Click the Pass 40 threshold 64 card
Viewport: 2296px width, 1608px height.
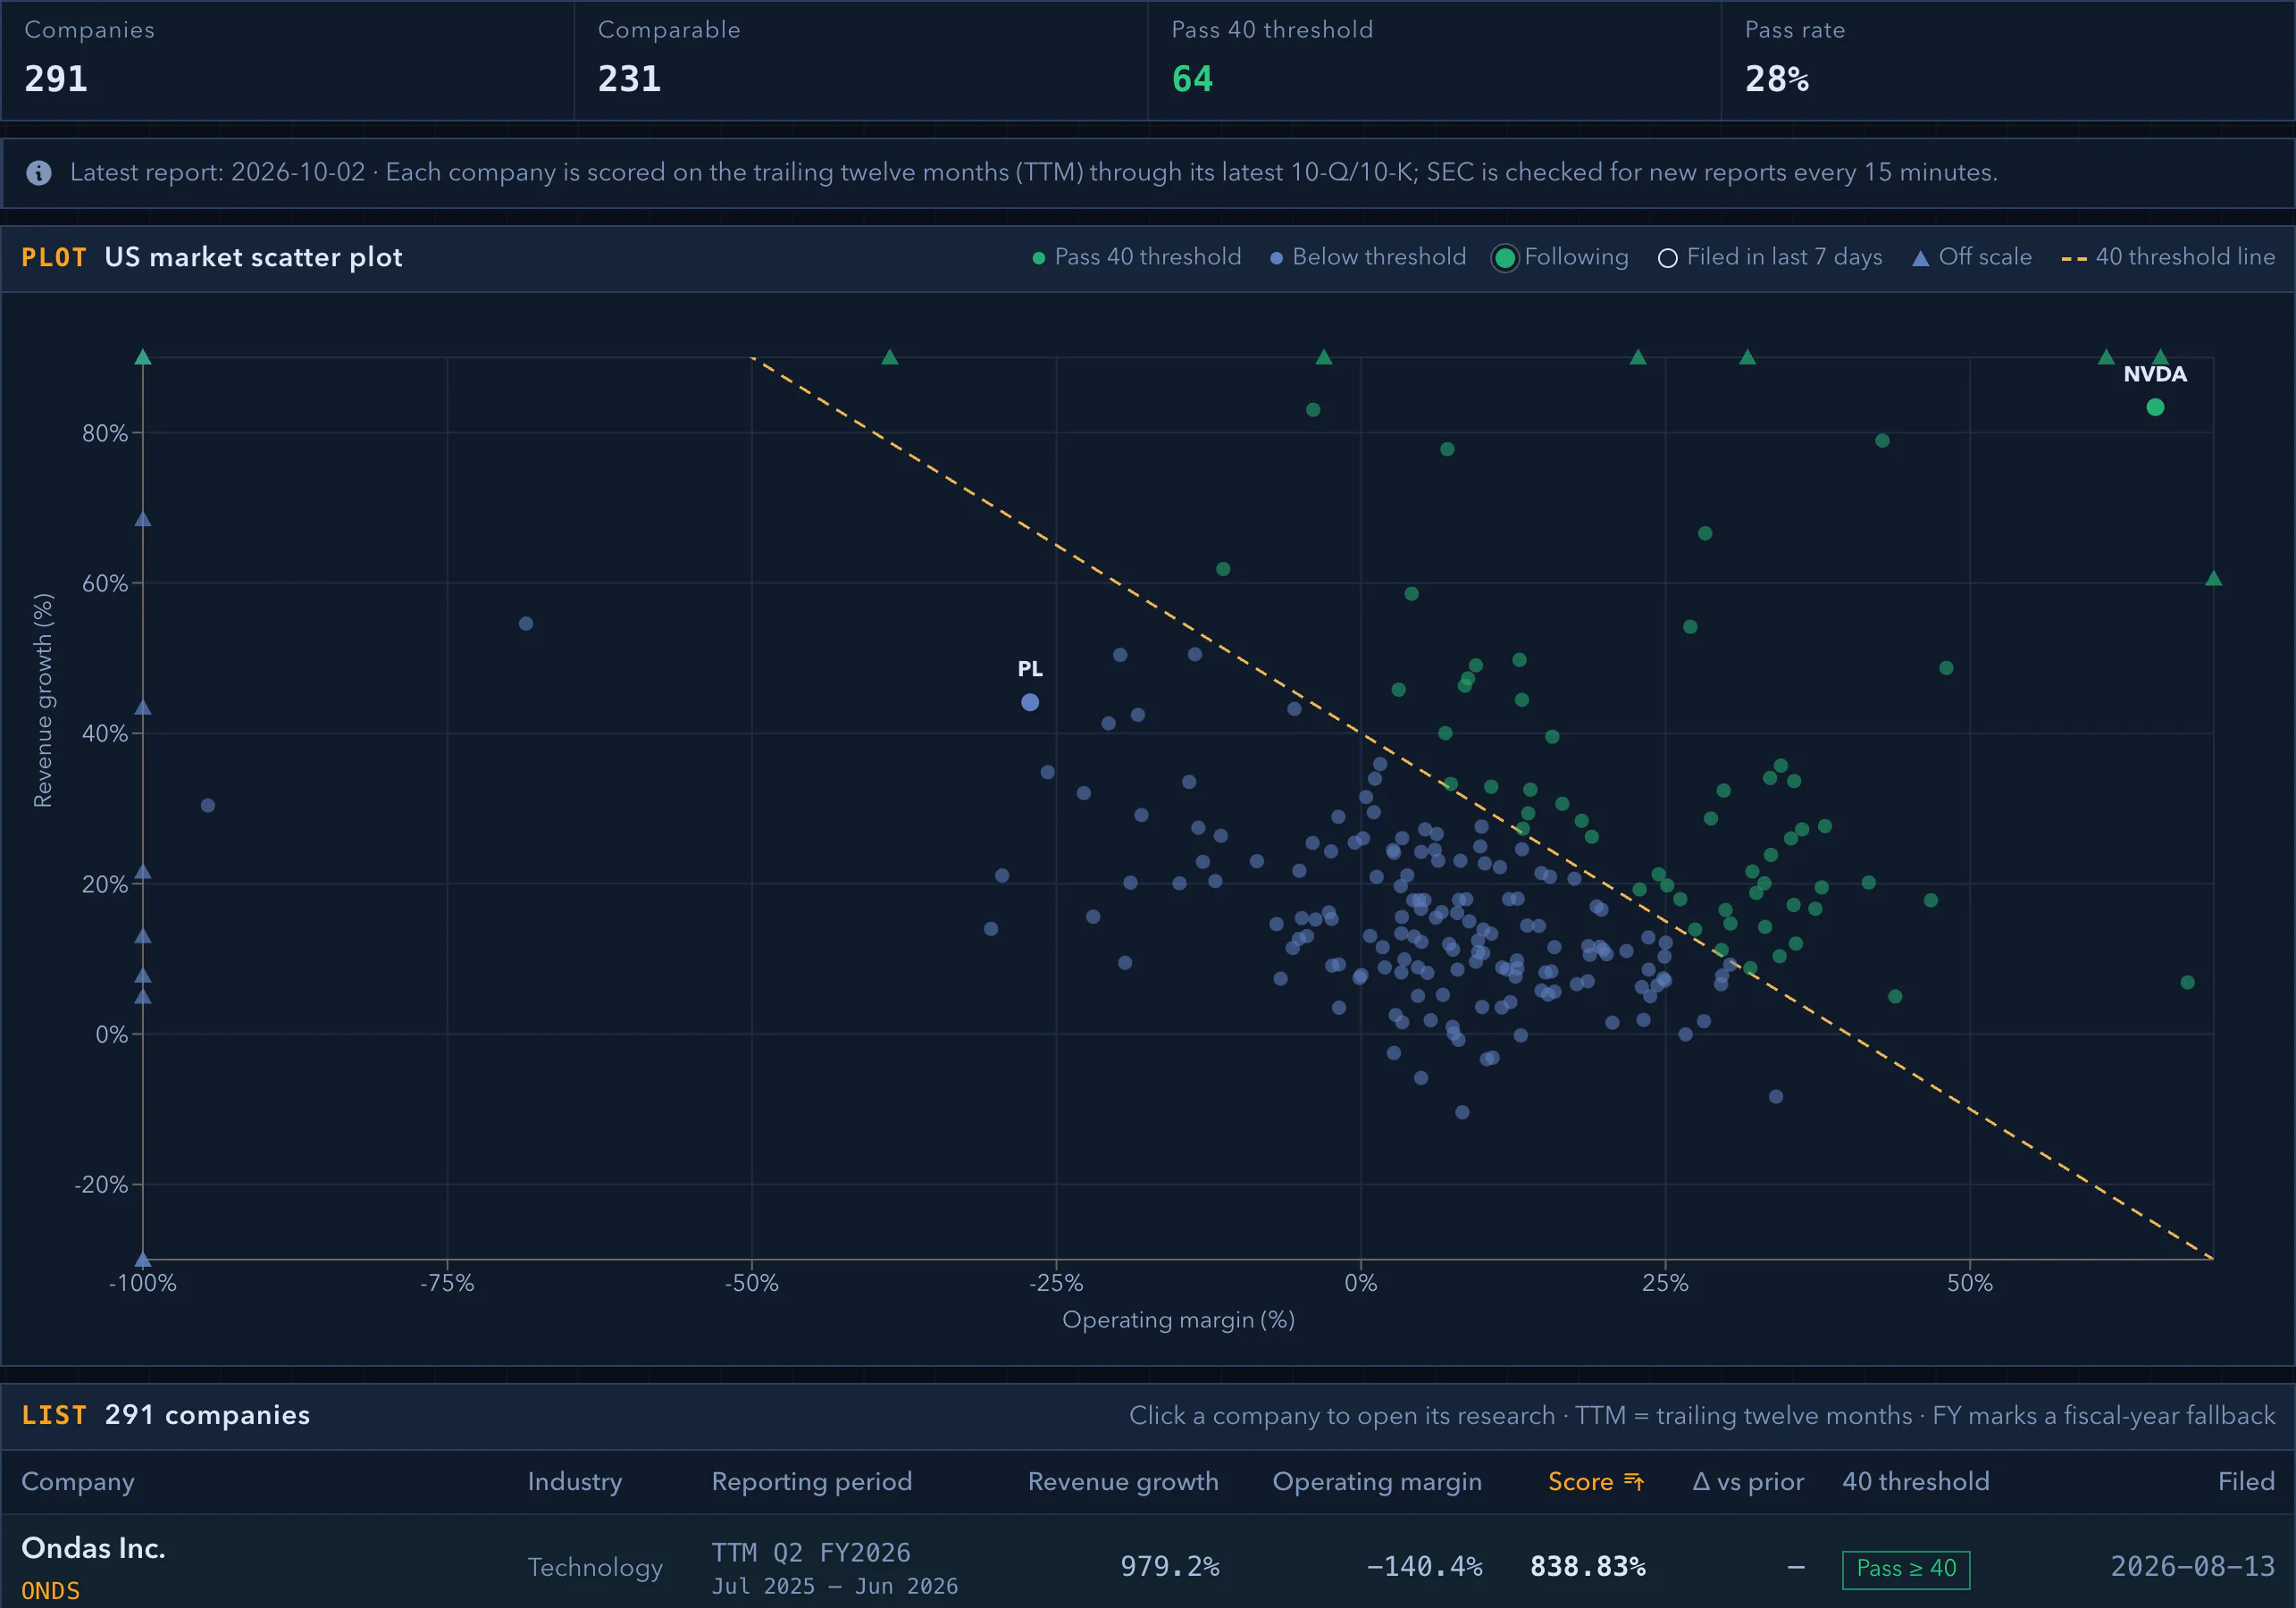click(x=1434, y=60)
